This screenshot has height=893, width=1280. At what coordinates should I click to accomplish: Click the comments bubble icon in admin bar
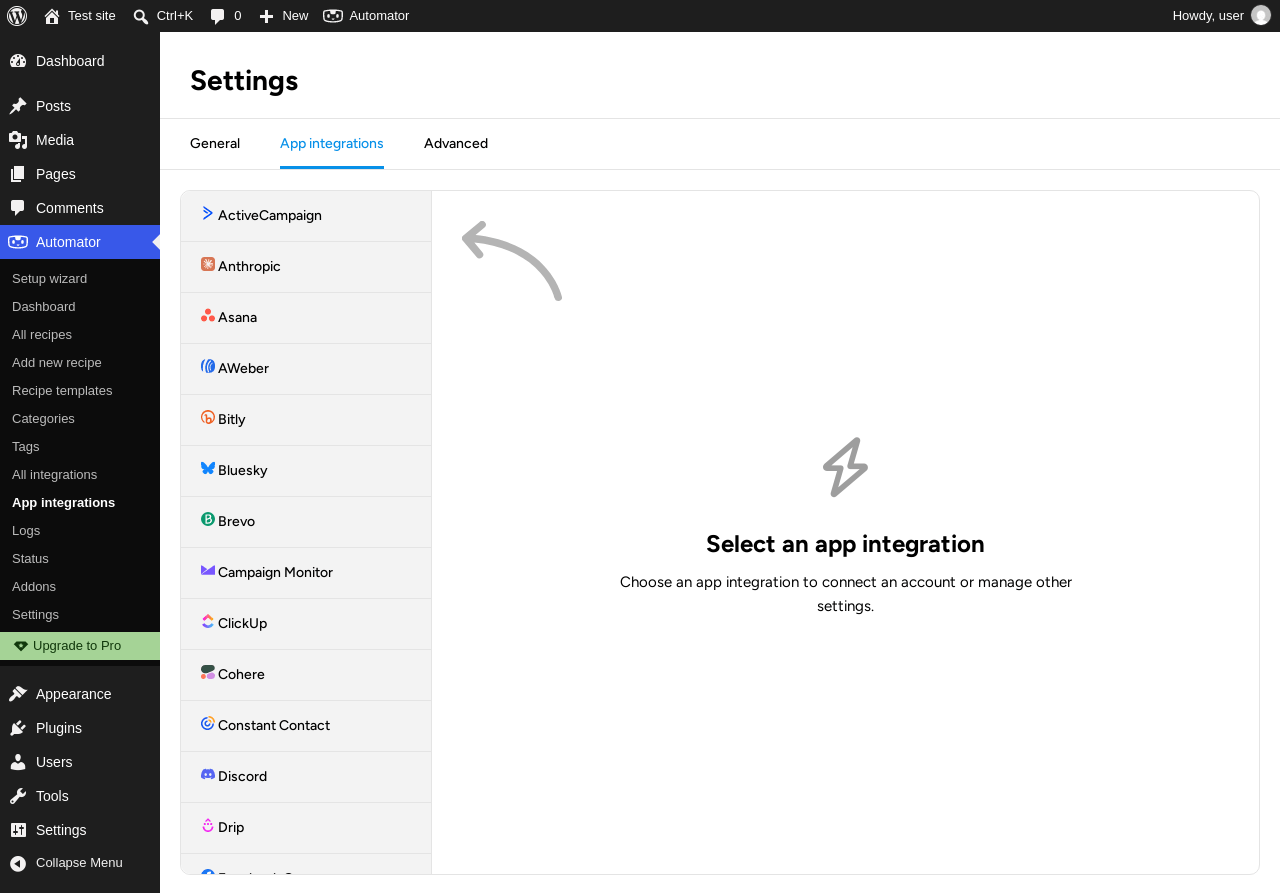tap(217, 16)
